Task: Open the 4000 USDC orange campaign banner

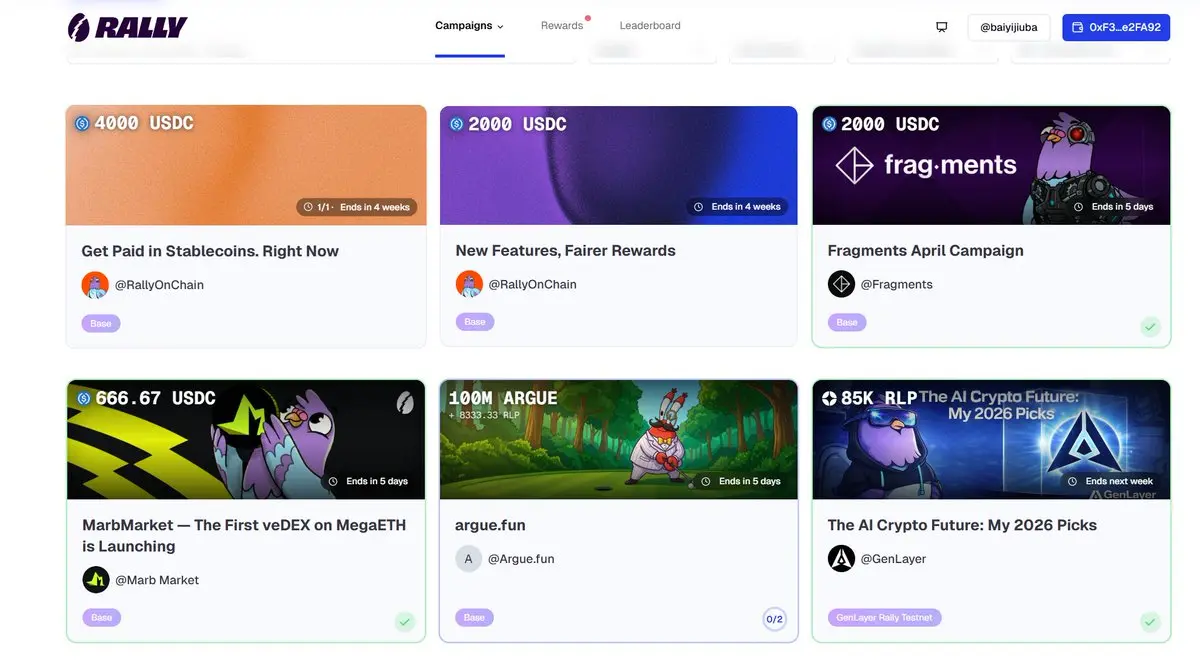Action: click(246, 165)
